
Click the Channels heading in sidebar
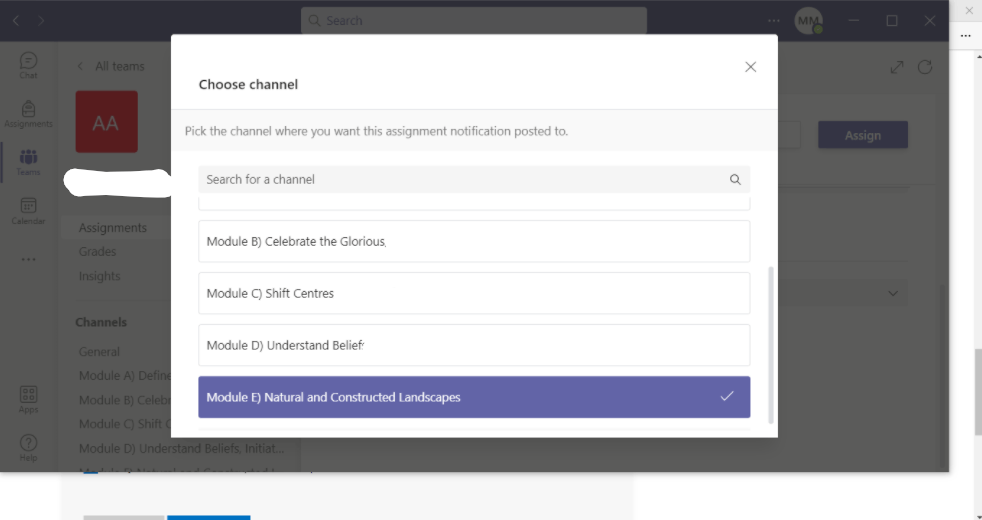pos(101,322)
